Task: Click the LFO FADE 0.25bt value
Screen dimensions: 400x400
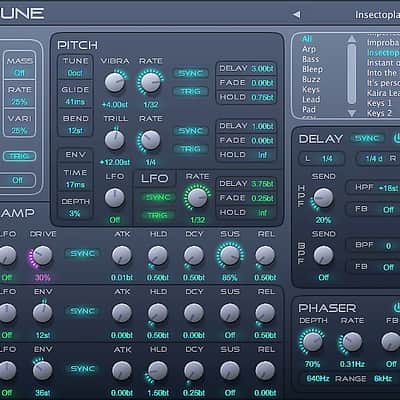Action: pyautogui.click(x=262, y=198)
